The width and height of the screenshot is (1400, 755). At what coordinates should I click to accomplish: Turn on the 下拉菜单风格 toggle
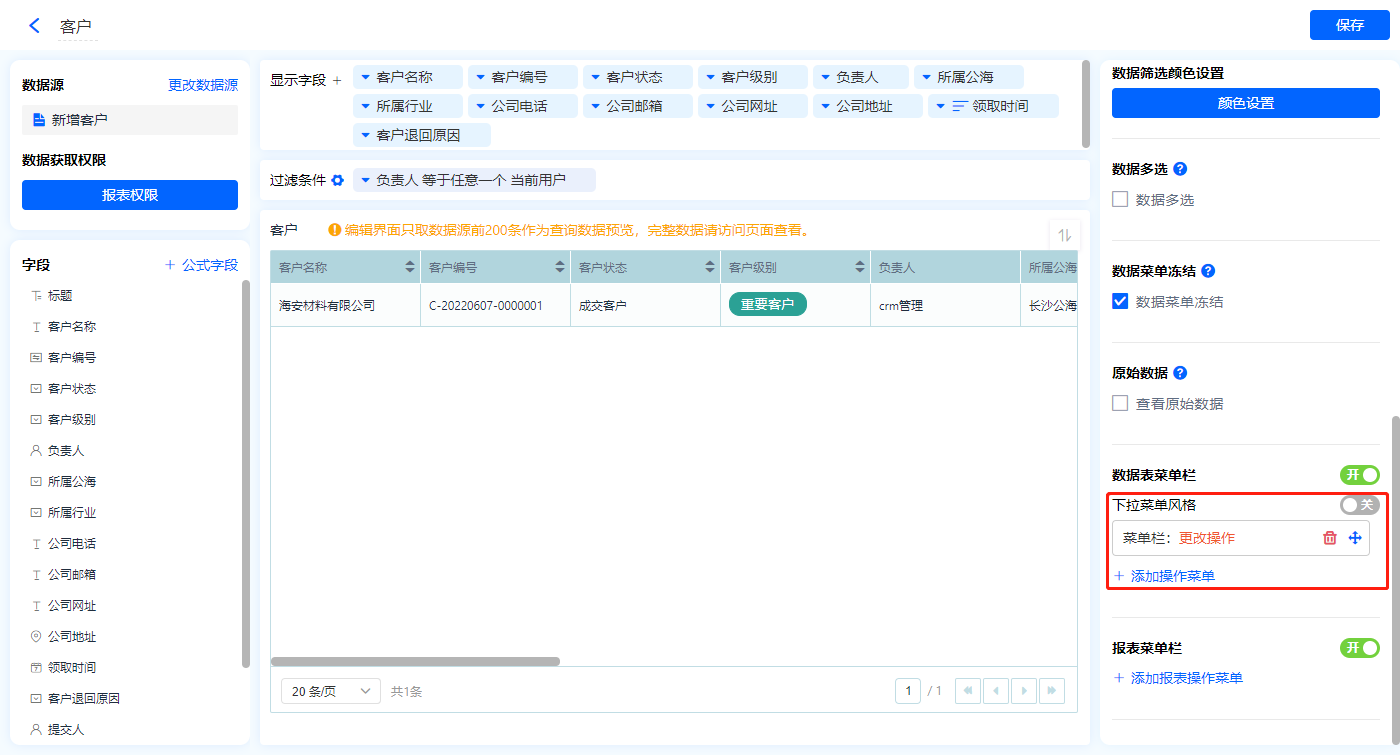[x=1359, y=505]
